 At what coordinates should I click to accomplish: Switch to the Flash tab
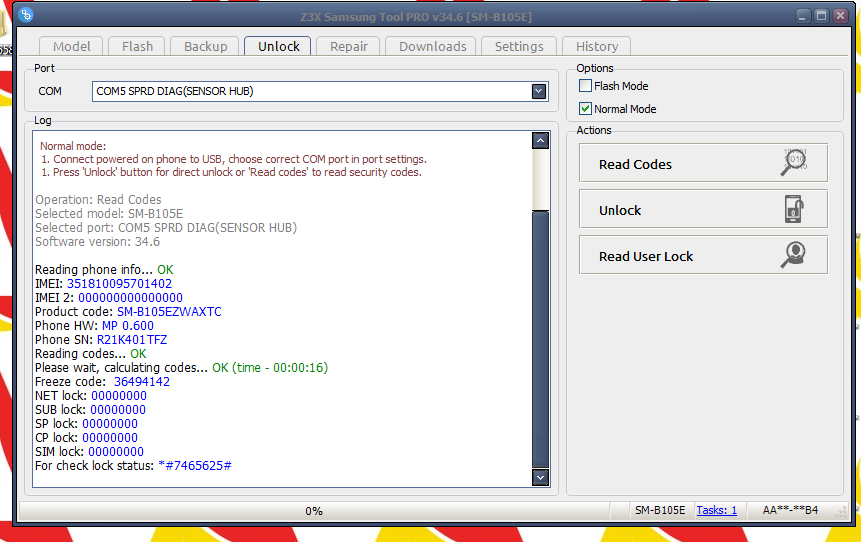pos(137,46)
